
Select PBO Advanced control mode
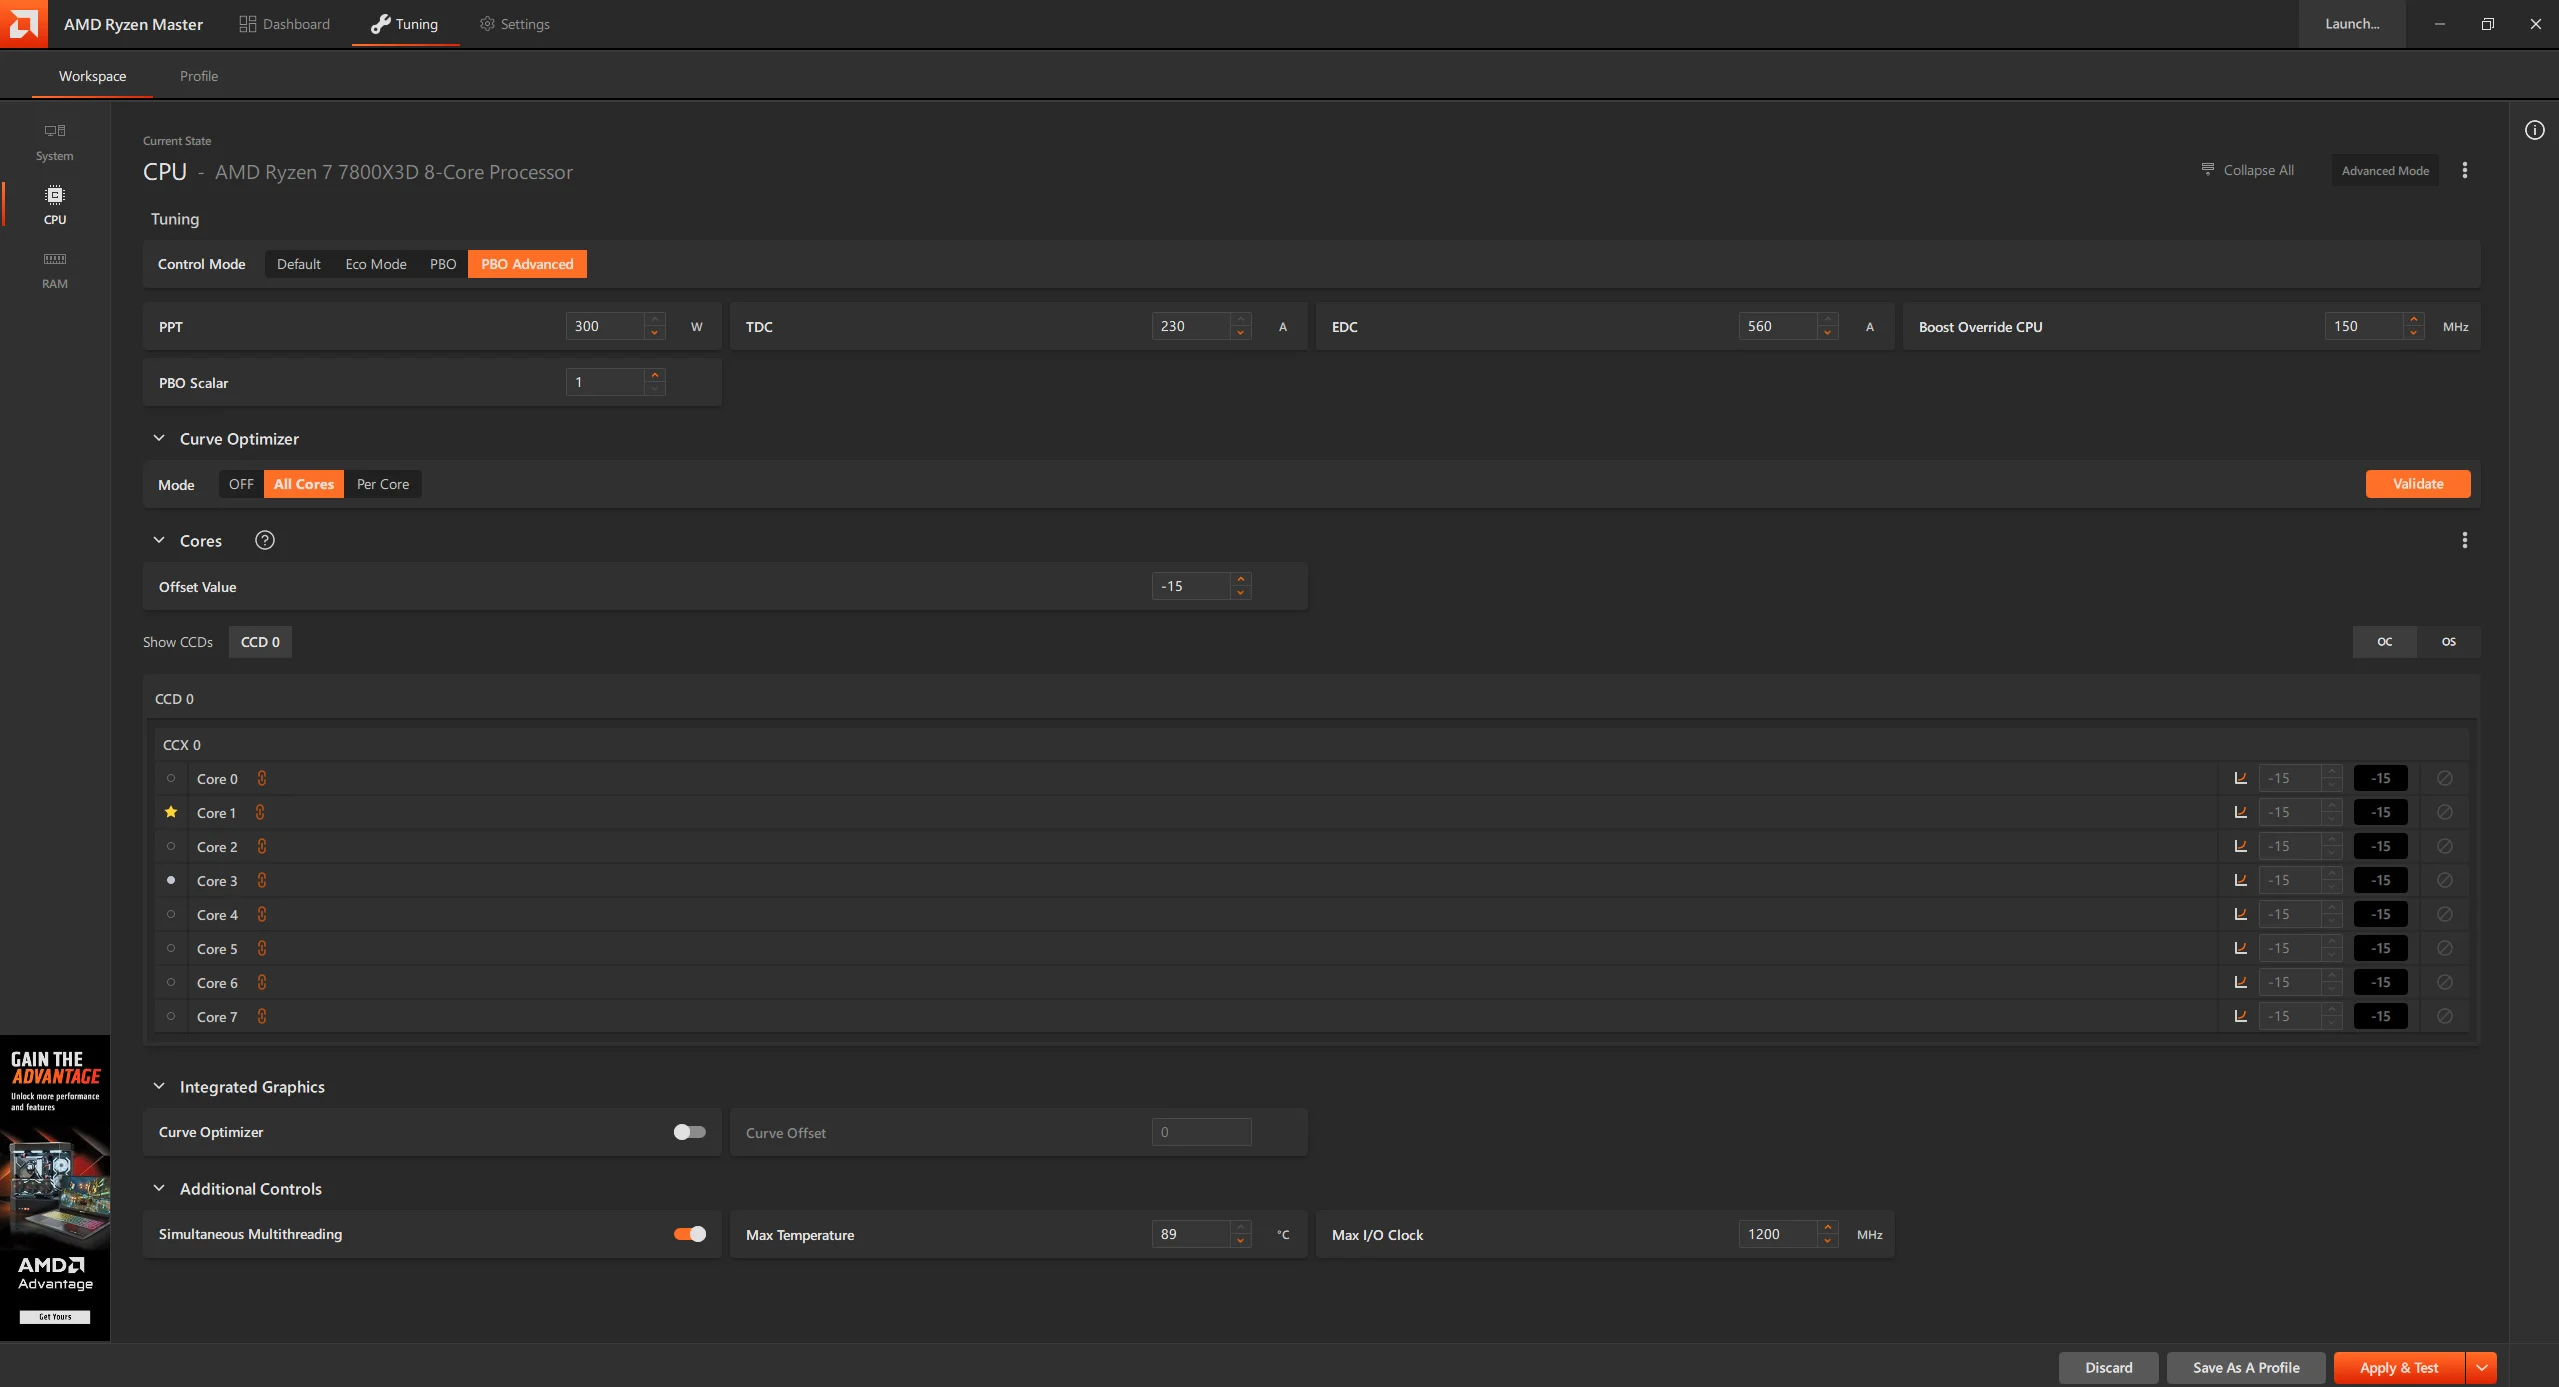(527, 264)
